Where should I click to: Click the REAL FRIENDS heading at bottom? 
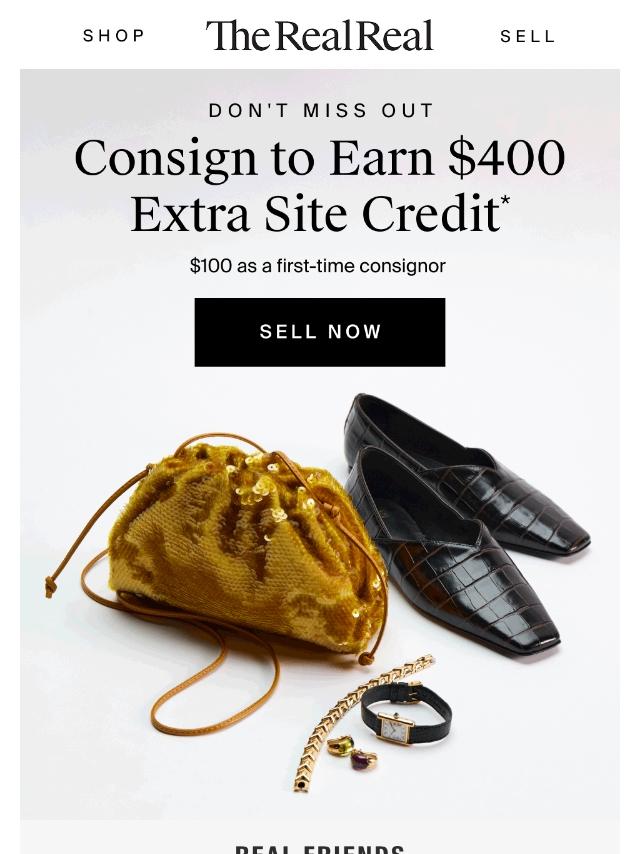click(320, 849)
